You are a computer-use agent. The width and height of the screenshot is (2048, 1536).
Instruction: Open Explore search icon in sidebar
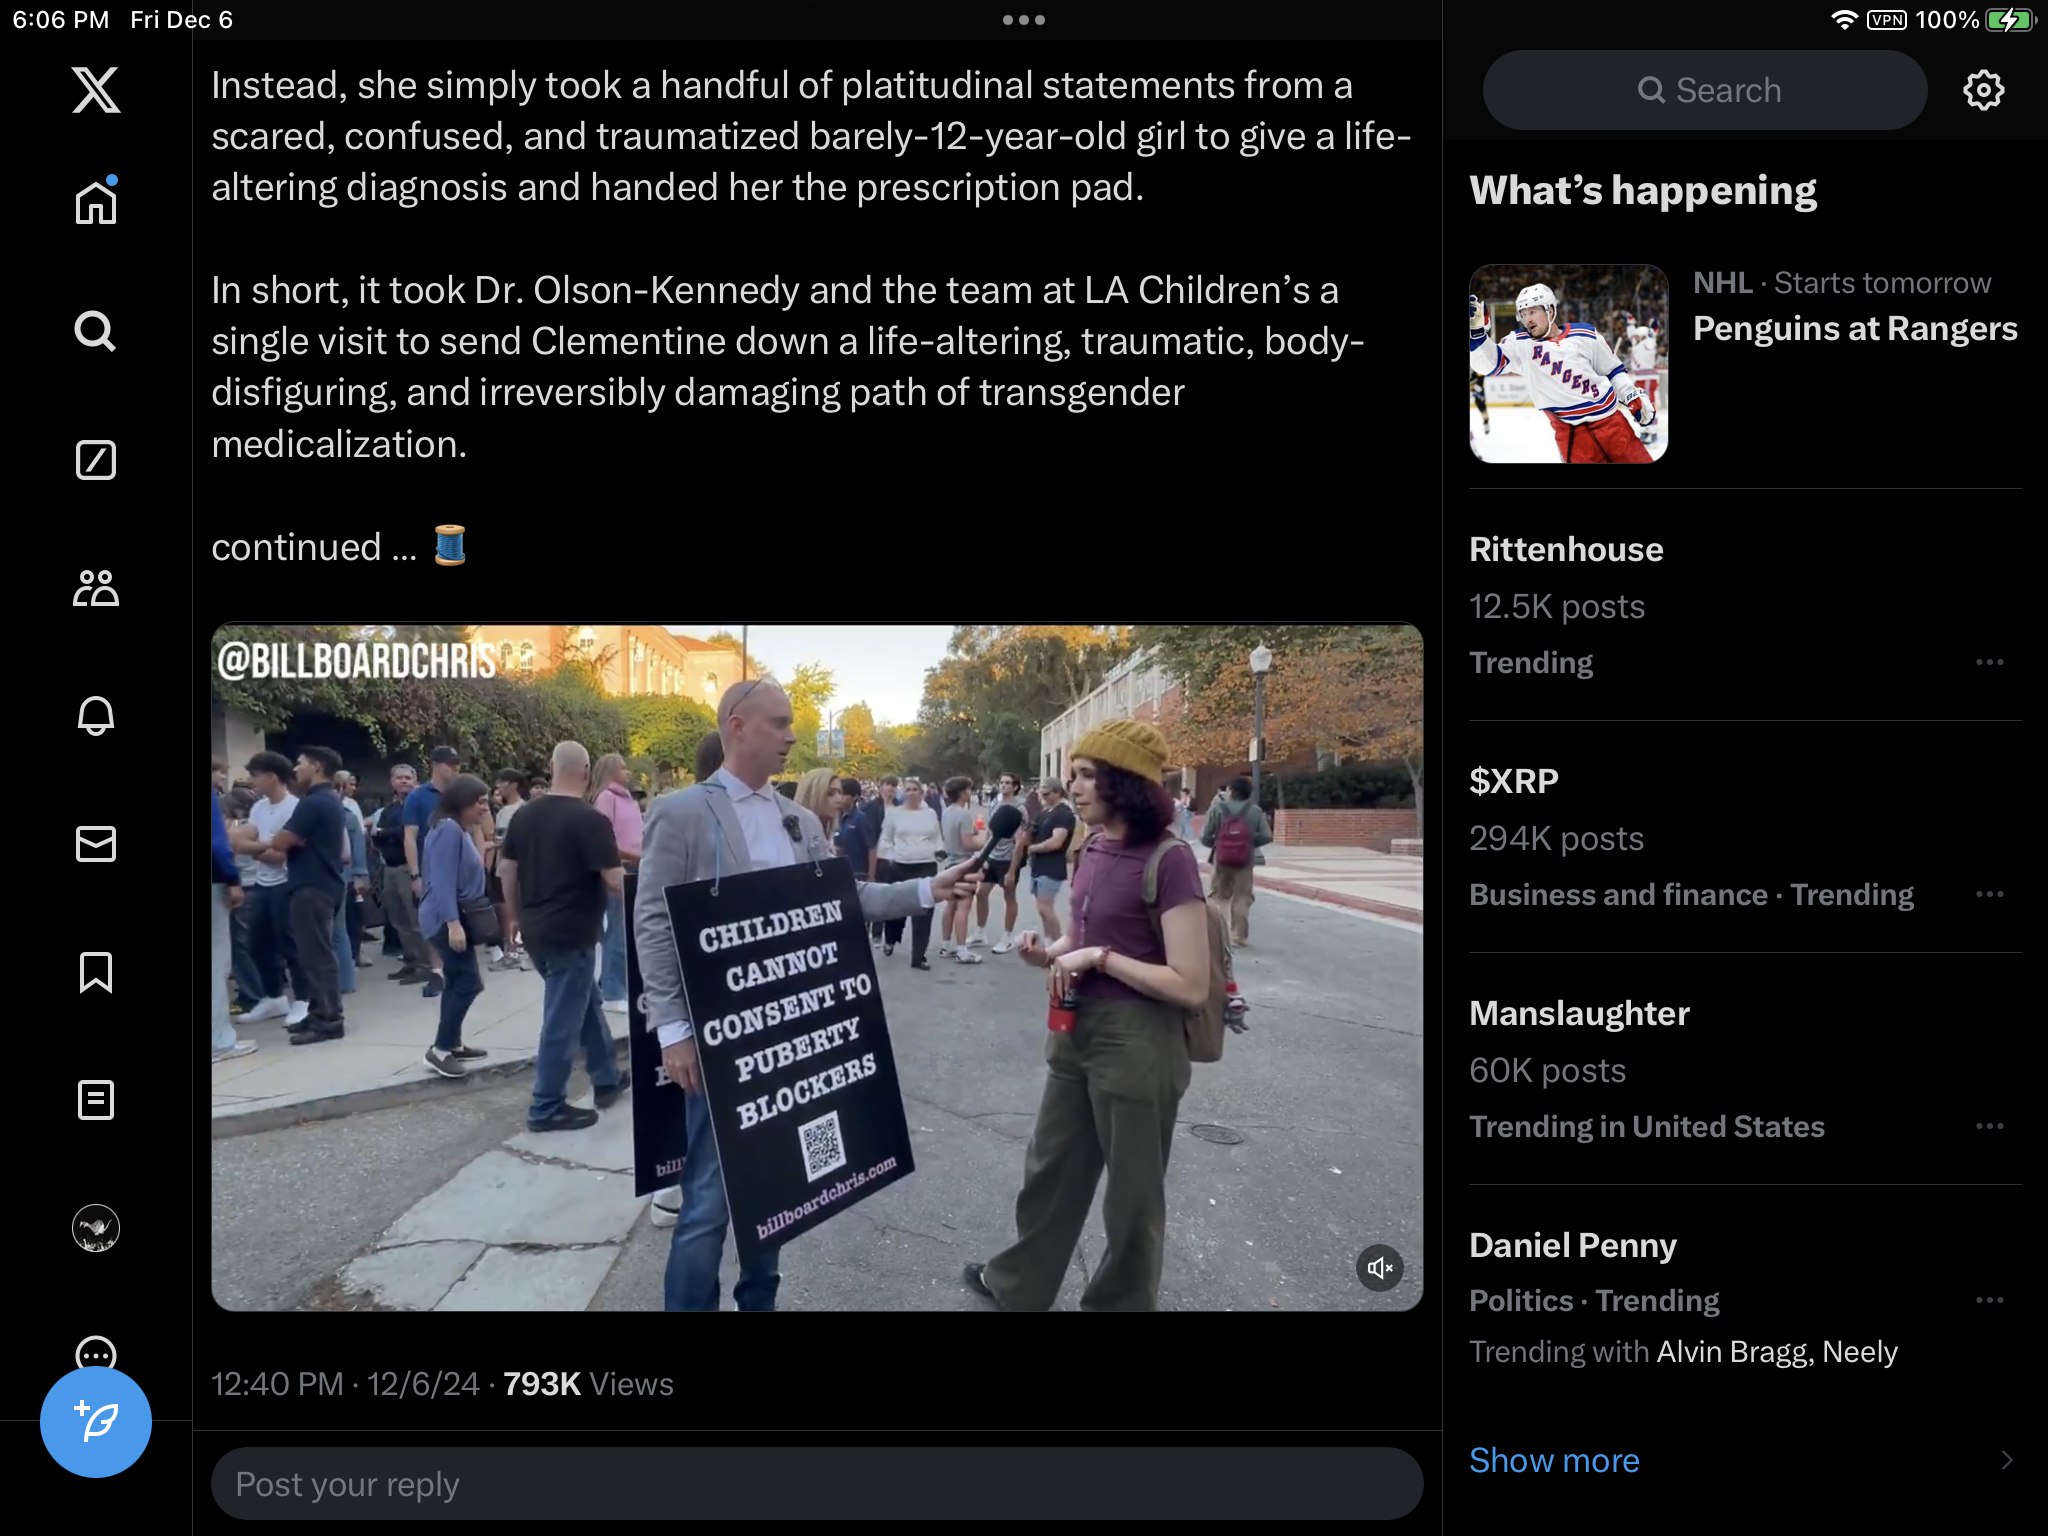pyautogui.click(x=96, y=331)
